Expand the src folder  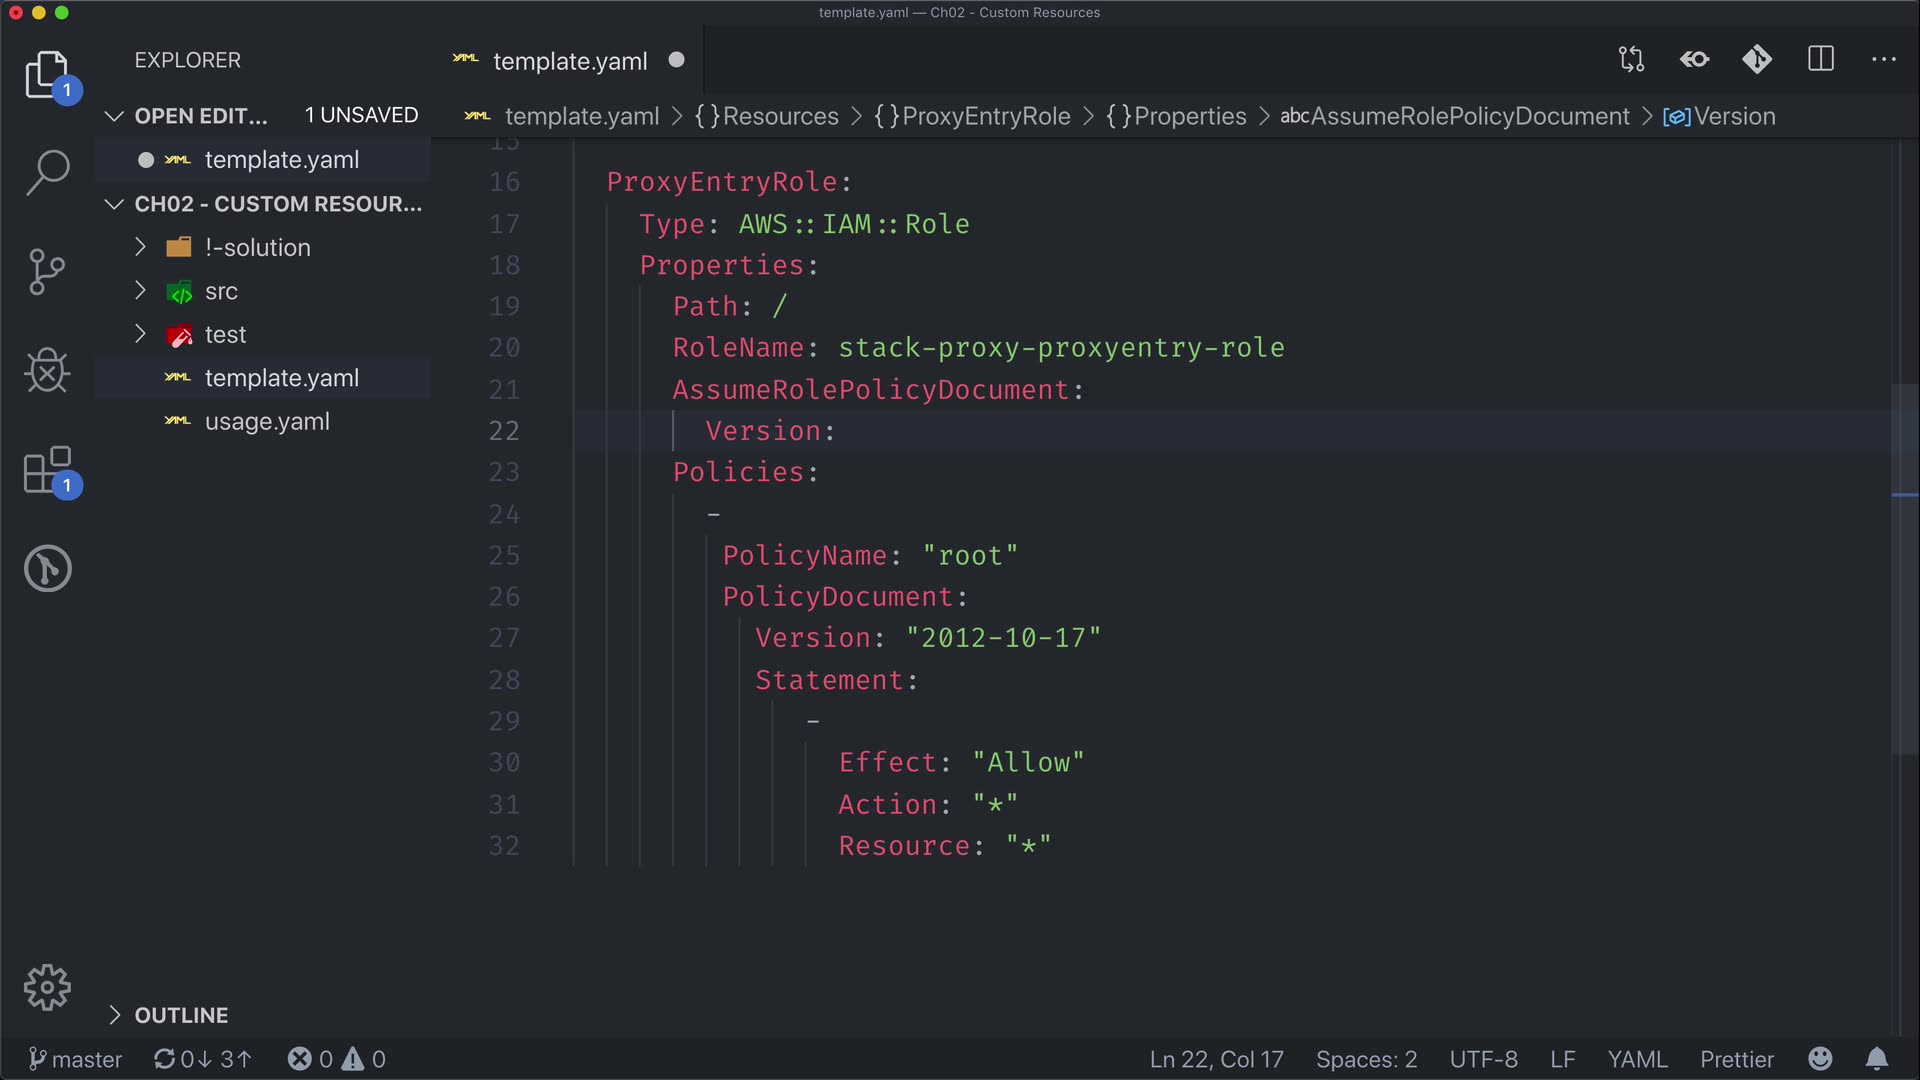tap(221, 291)
